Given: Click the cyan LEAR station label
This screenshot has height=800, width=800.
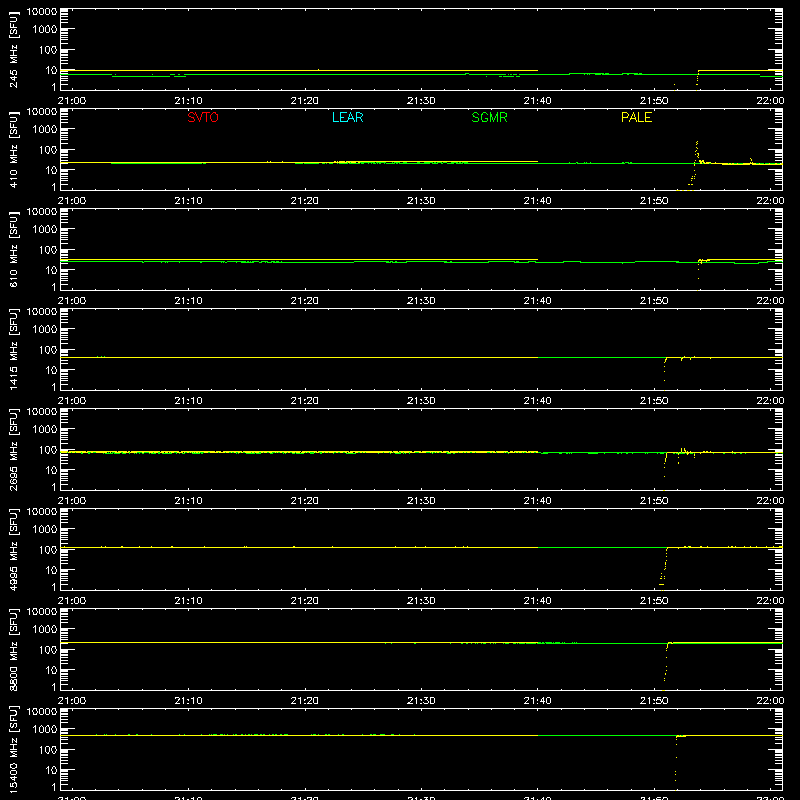Looking at the screenshot, I should (x=347, y=117).
